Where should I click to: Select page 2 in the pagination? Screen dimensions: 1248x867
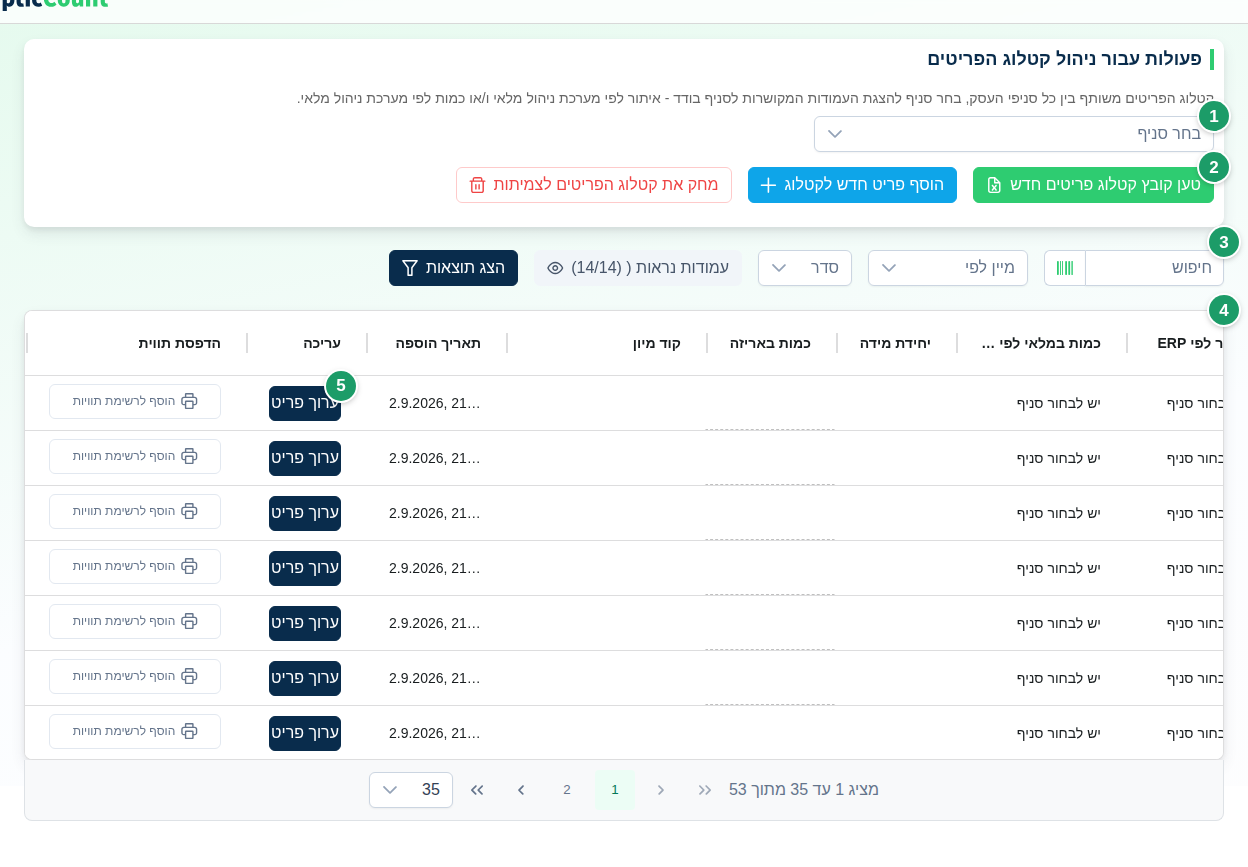567,790
